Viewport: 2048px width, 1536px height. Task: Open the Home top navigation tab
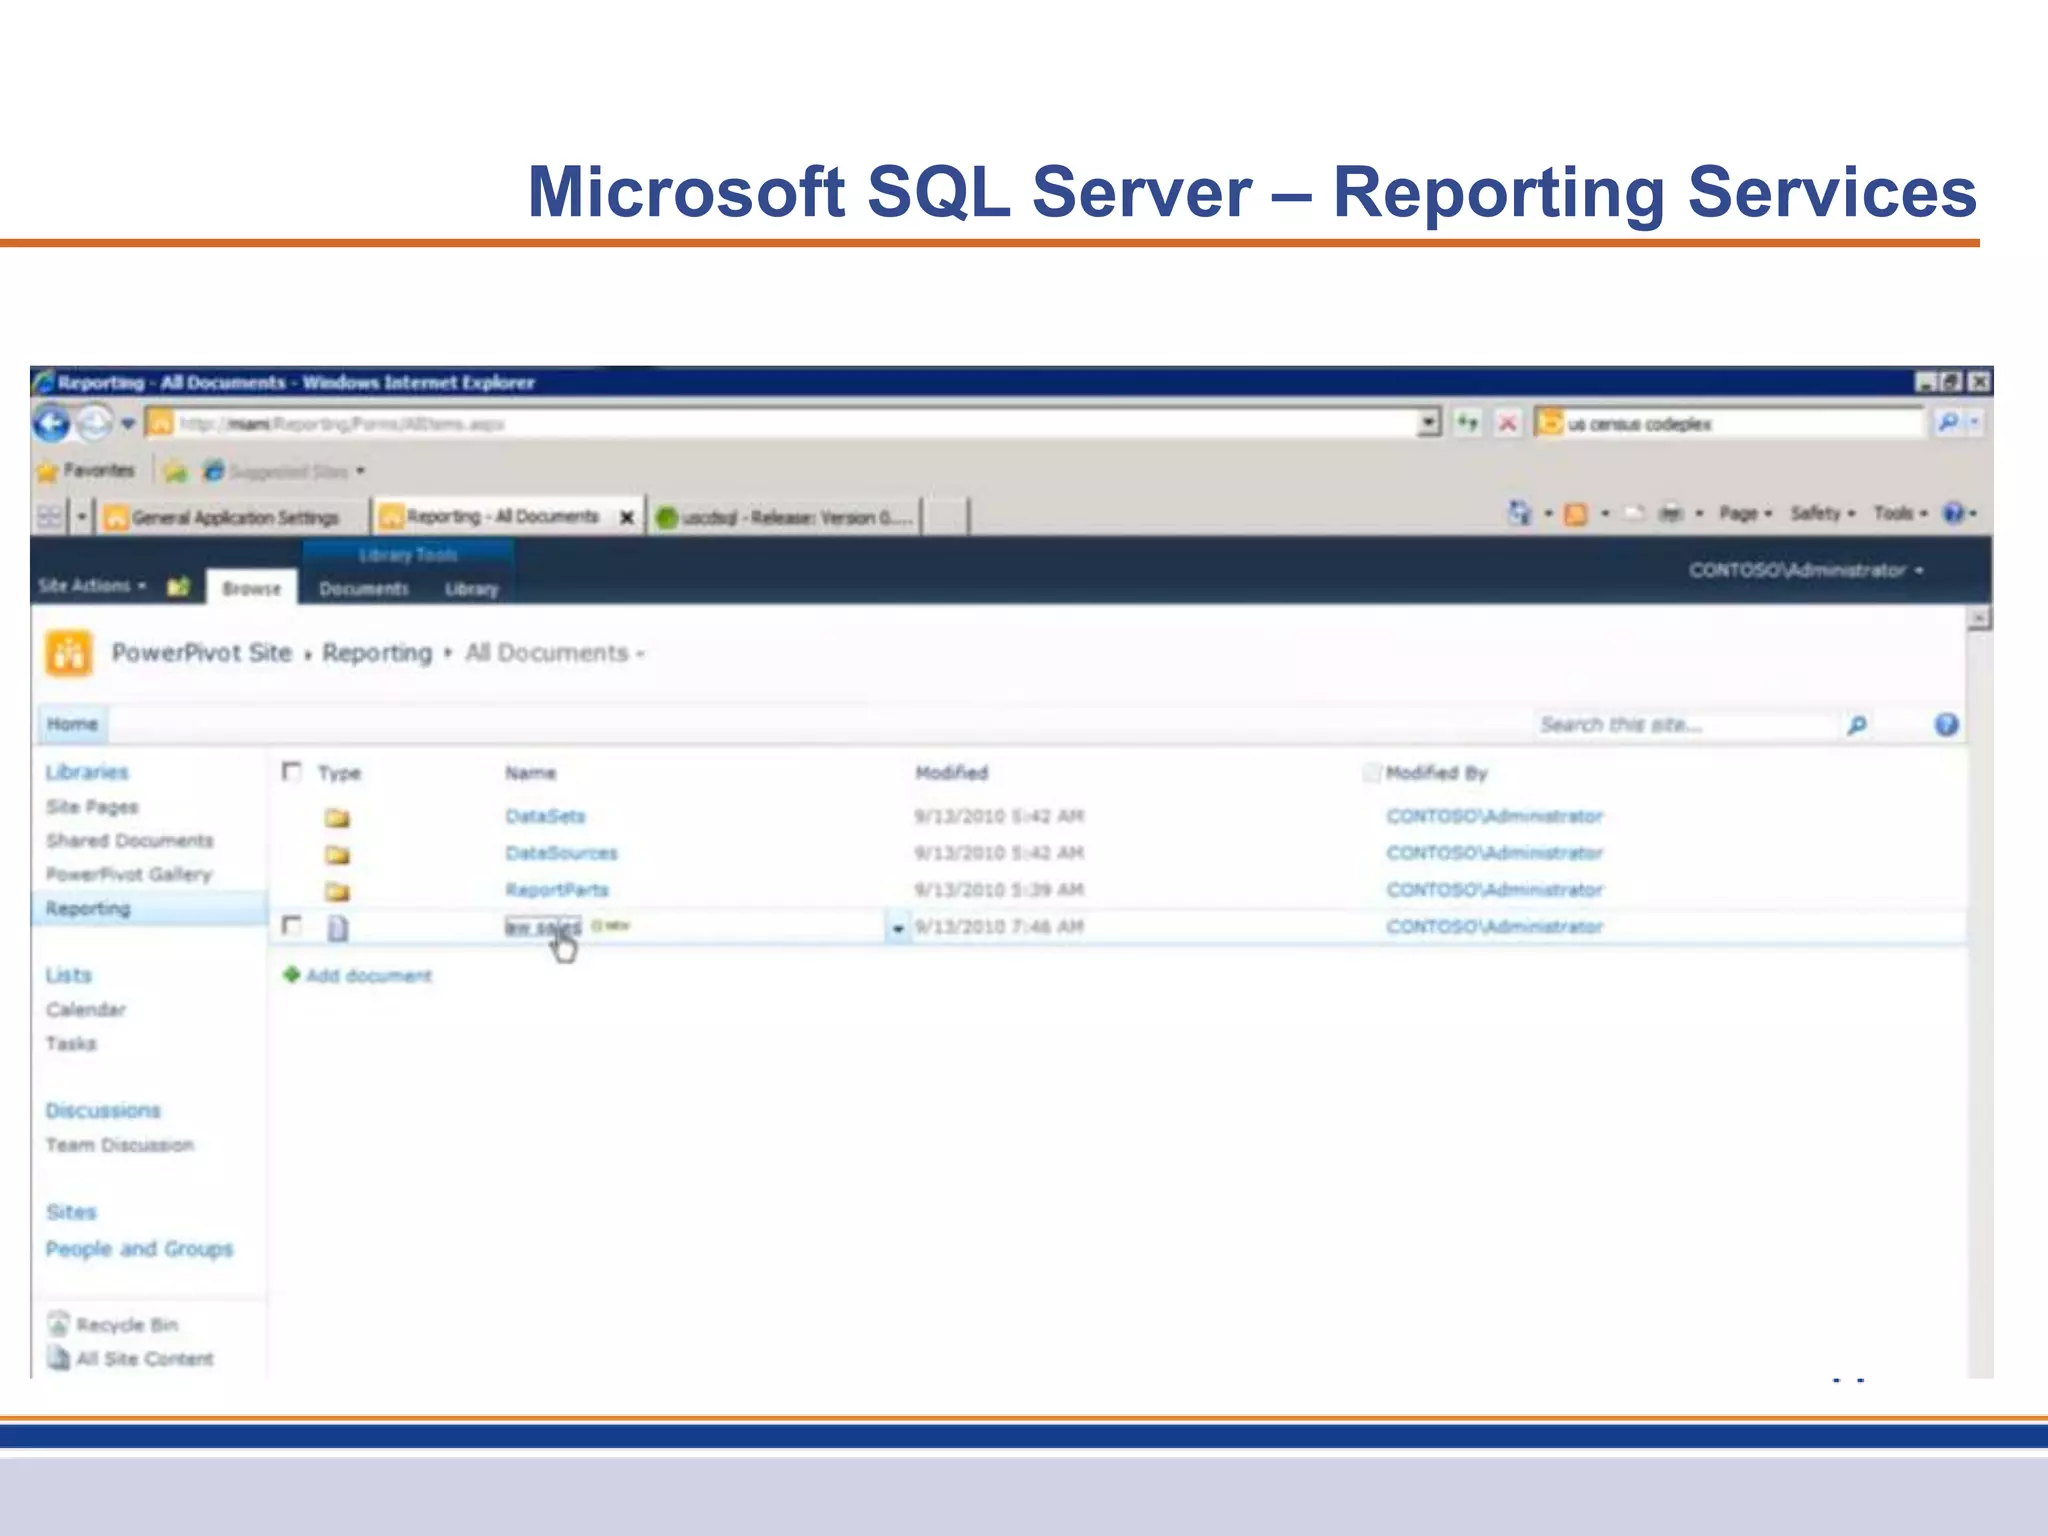point(72,724)
